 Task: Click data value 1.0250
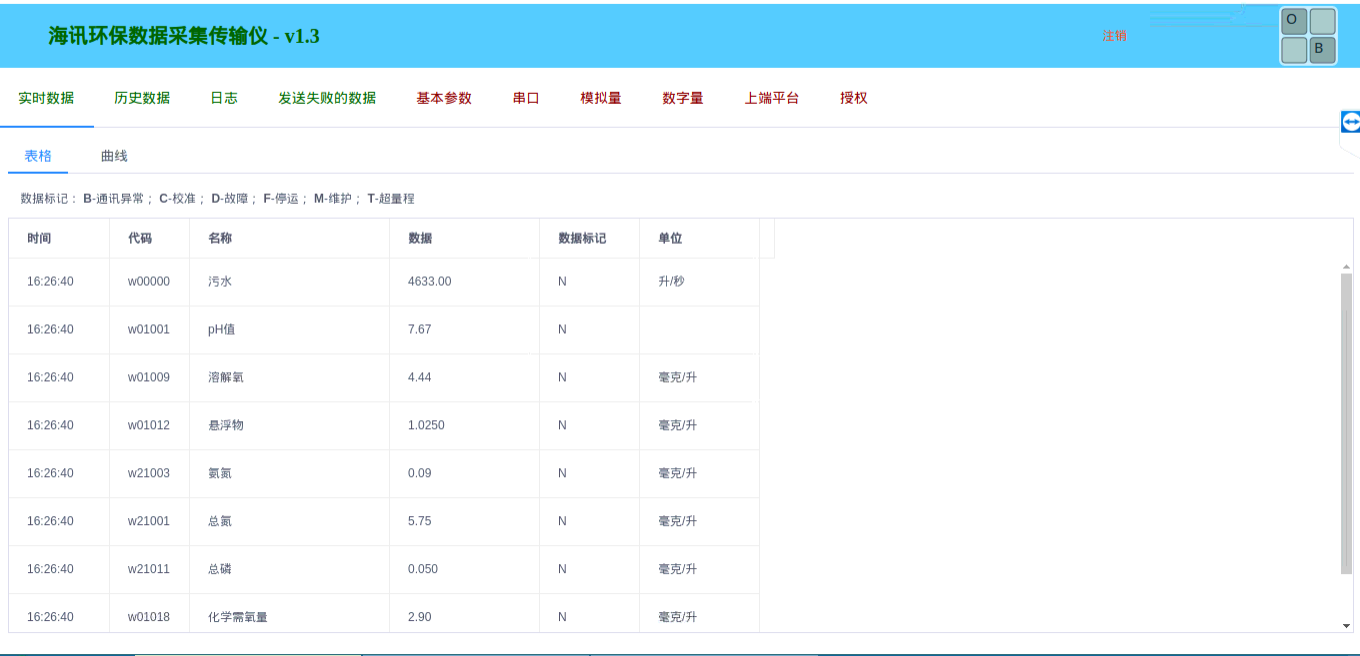coord(427,426)
